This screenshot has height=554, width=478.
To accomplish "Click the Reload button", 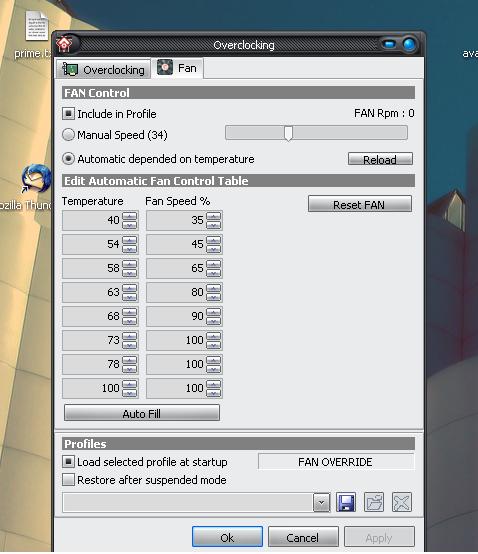I will pyautogui.click(x=380, y=159).
